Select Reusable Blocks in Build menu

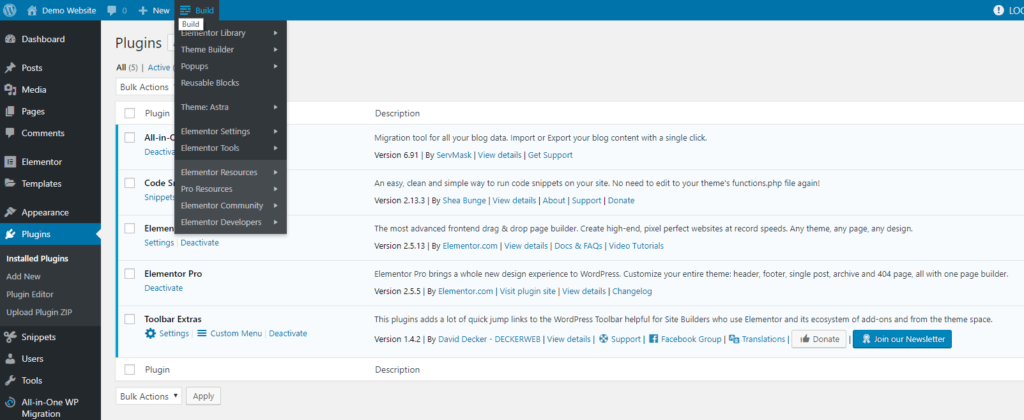pos(210,83)
